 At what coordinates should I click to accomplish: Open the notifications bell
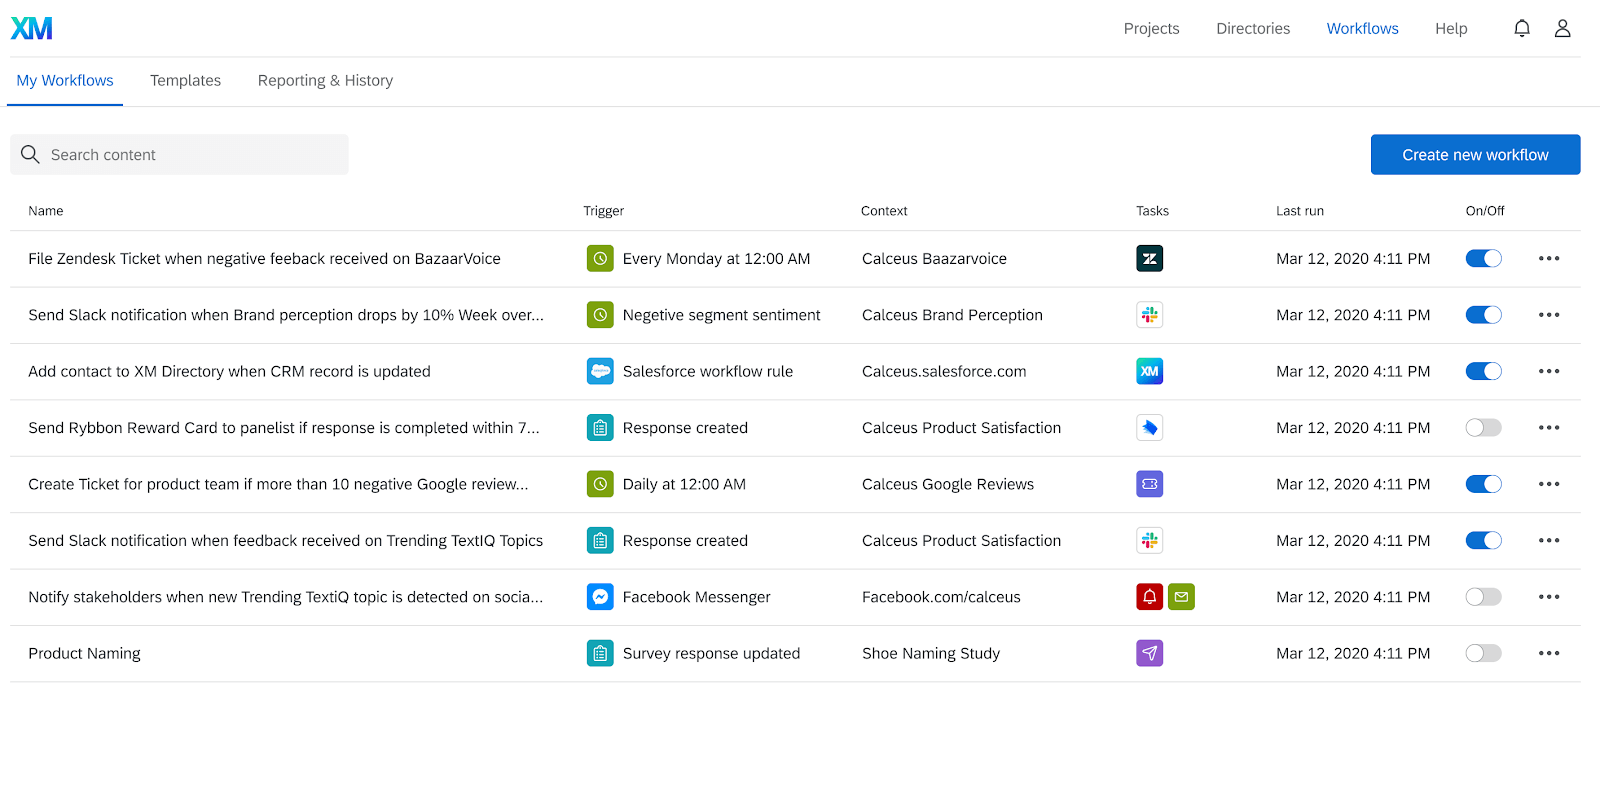click(1522, 28)
